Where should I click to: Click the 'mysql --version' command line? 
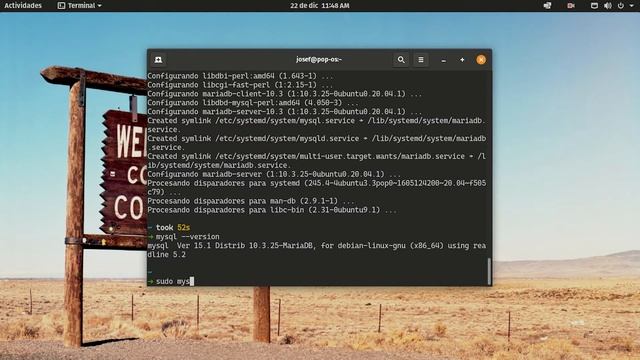point(183,237)
